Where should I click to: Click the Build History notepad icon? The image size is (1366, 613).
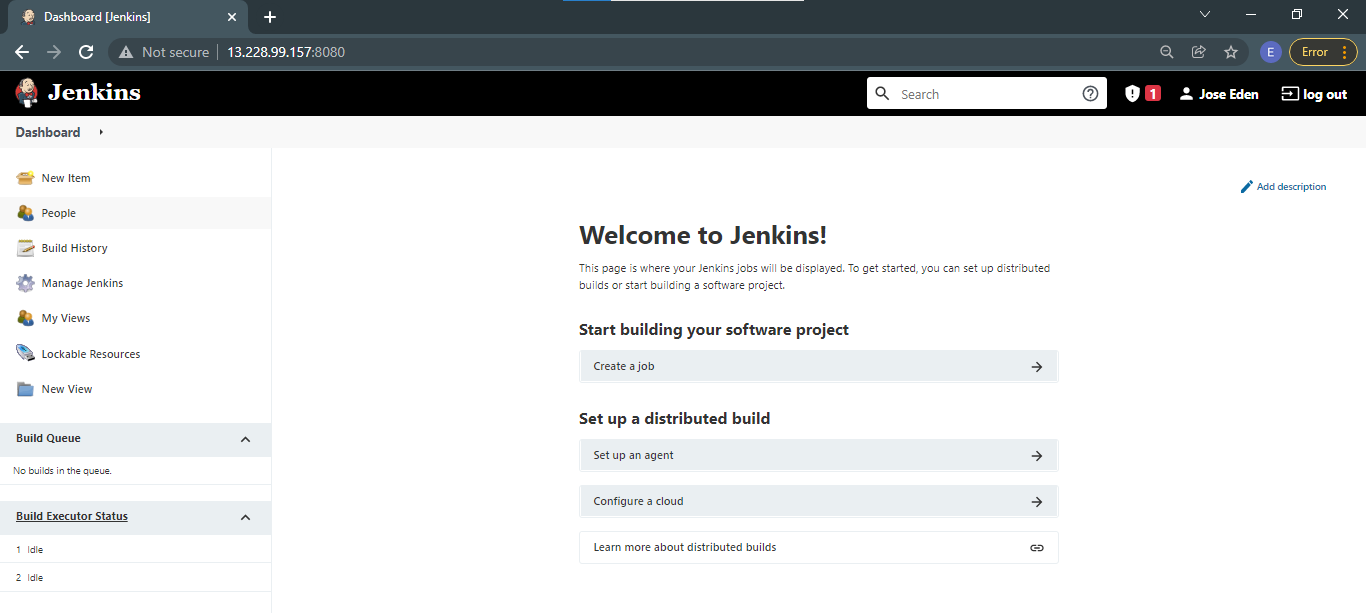pos(25,248)
